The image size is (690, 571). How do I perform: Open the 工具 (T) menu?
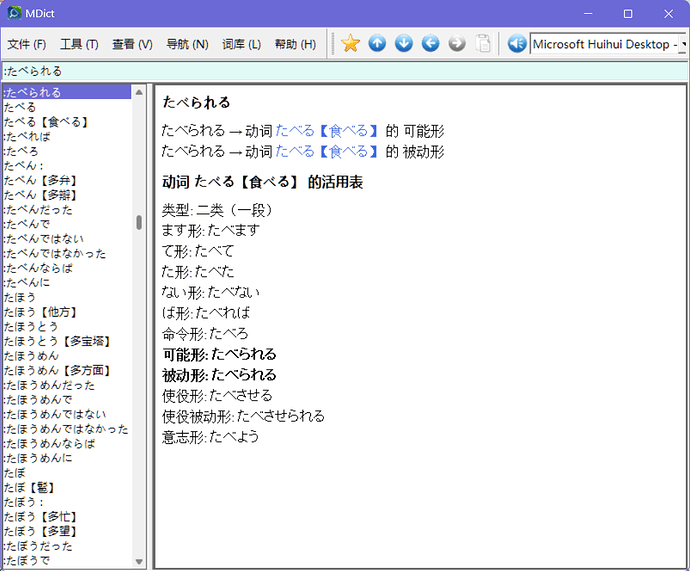(x=79, y=44)
